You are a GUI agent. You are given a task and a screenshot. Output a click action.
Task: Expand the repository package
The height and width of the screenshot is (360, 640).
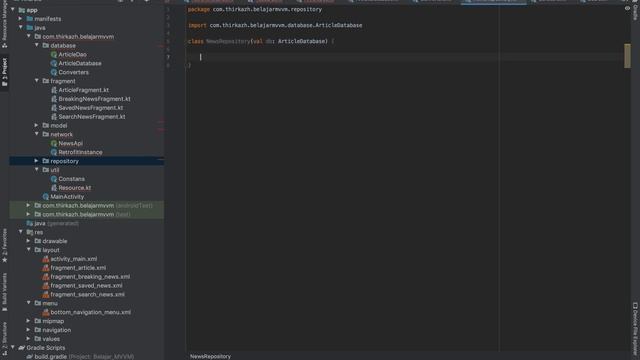36,161
